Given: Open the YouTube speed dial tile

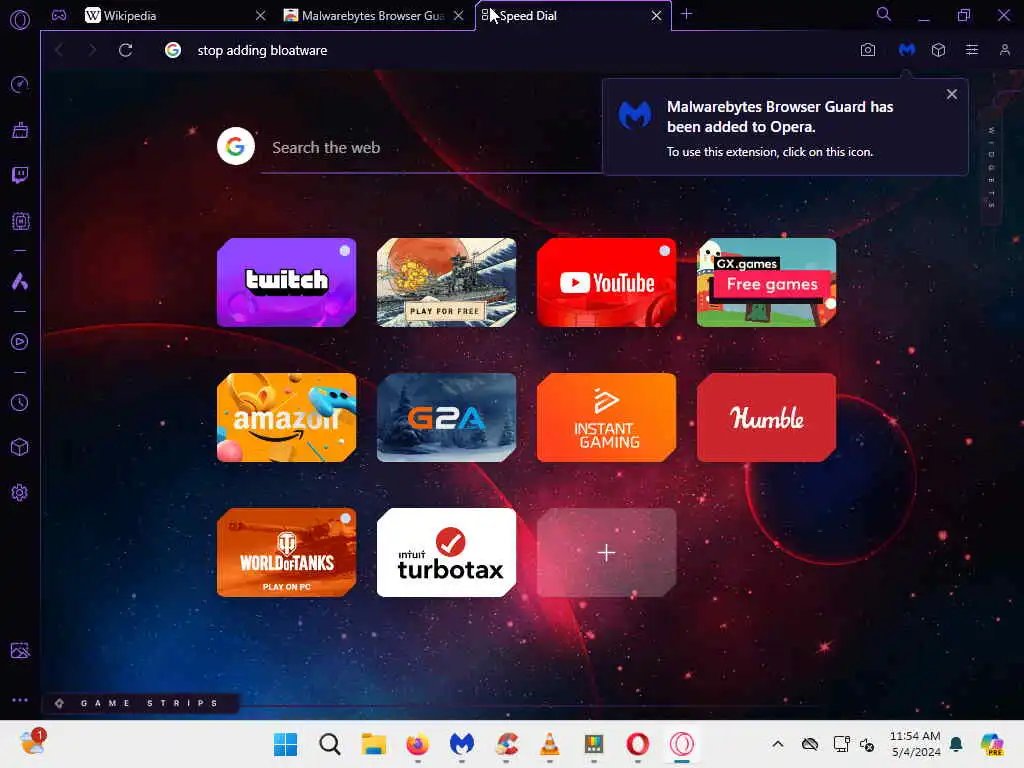Looking at the screenshot, I should [x=607, y=282].
